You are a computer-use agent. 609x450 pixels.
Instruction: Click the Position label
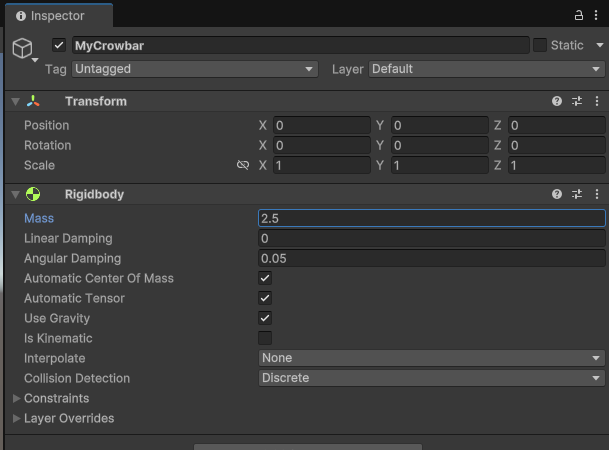tap(47, 125)
